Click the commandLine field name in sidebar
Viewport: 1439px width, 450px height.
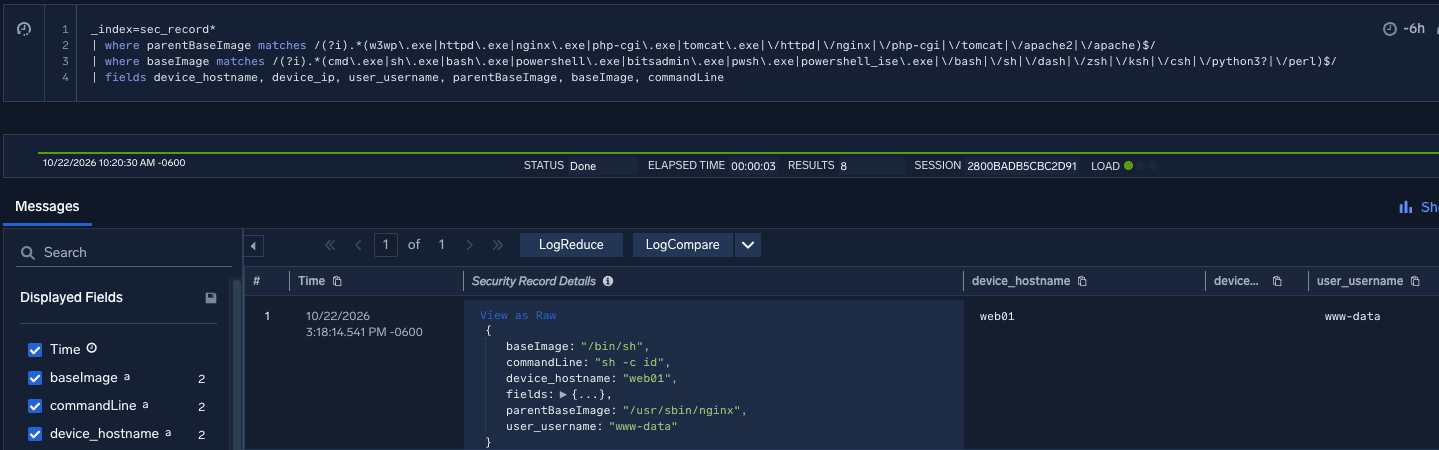93,406
